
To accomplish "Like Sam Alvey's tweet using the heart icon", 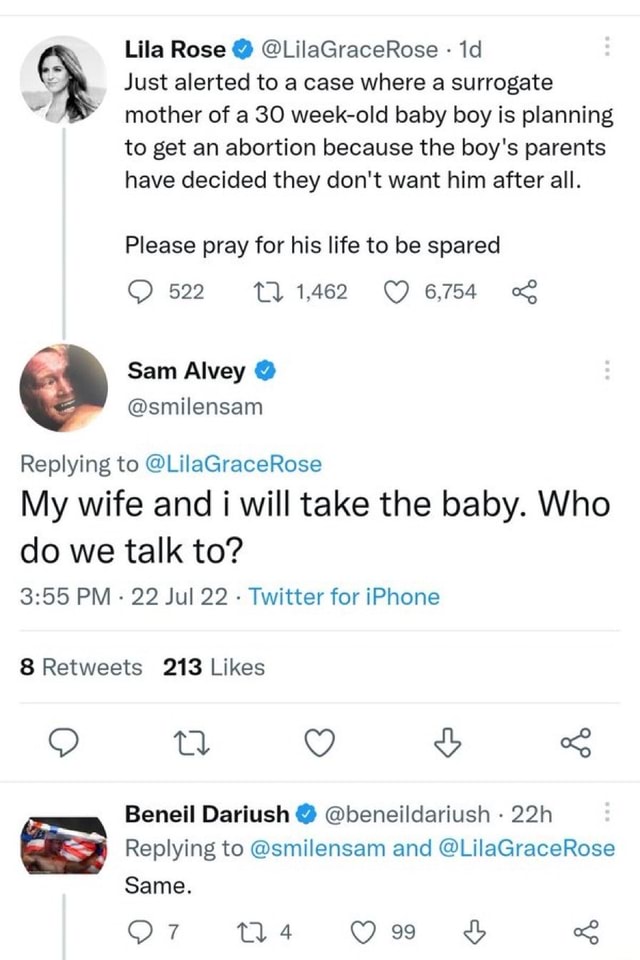I will (318, 742).
